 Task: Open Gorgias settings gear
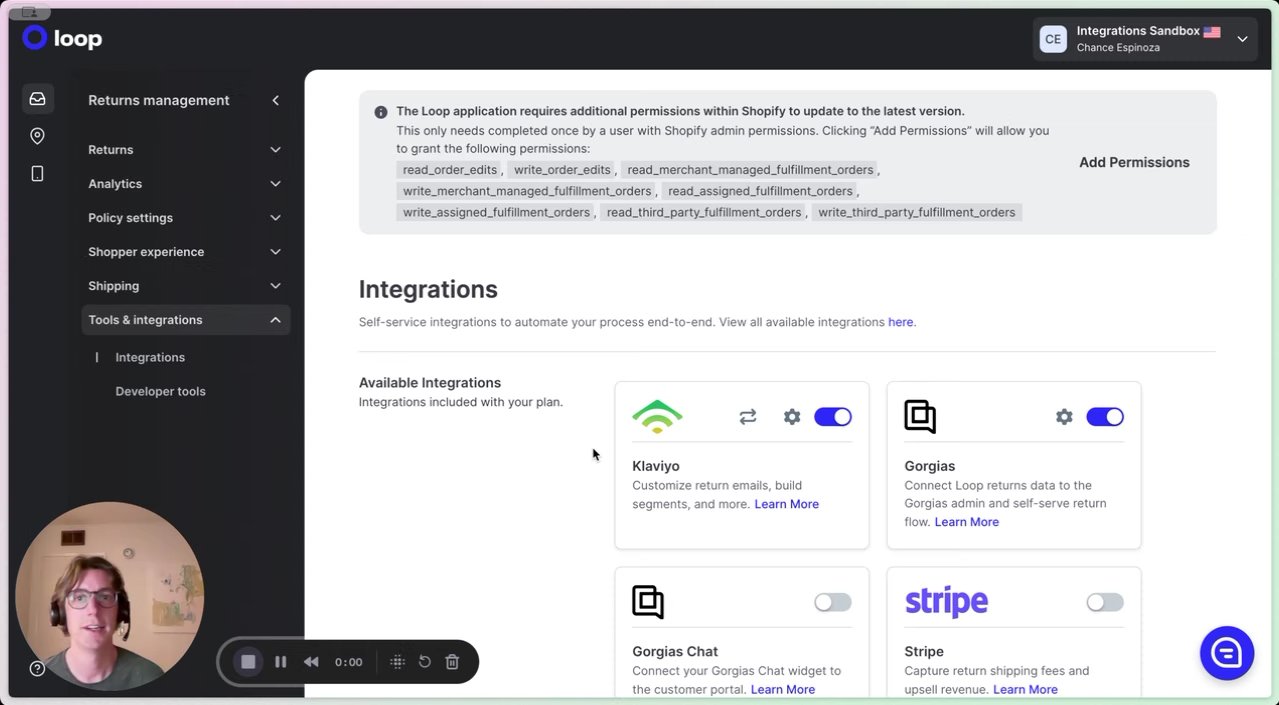coord(1064,417)
